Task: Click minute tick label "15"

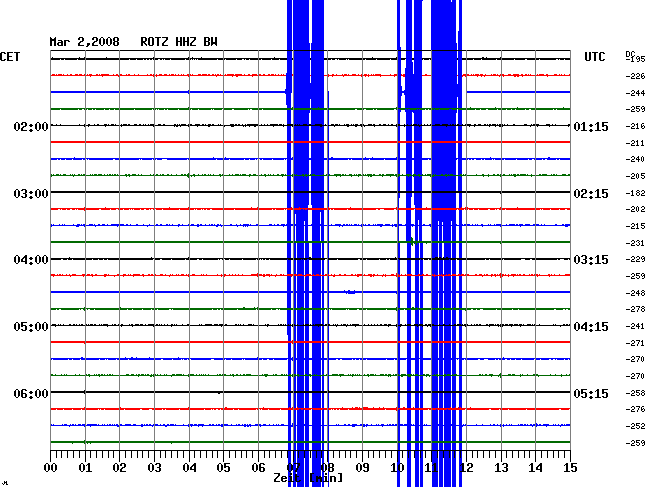Action: [x=570, y=468]
